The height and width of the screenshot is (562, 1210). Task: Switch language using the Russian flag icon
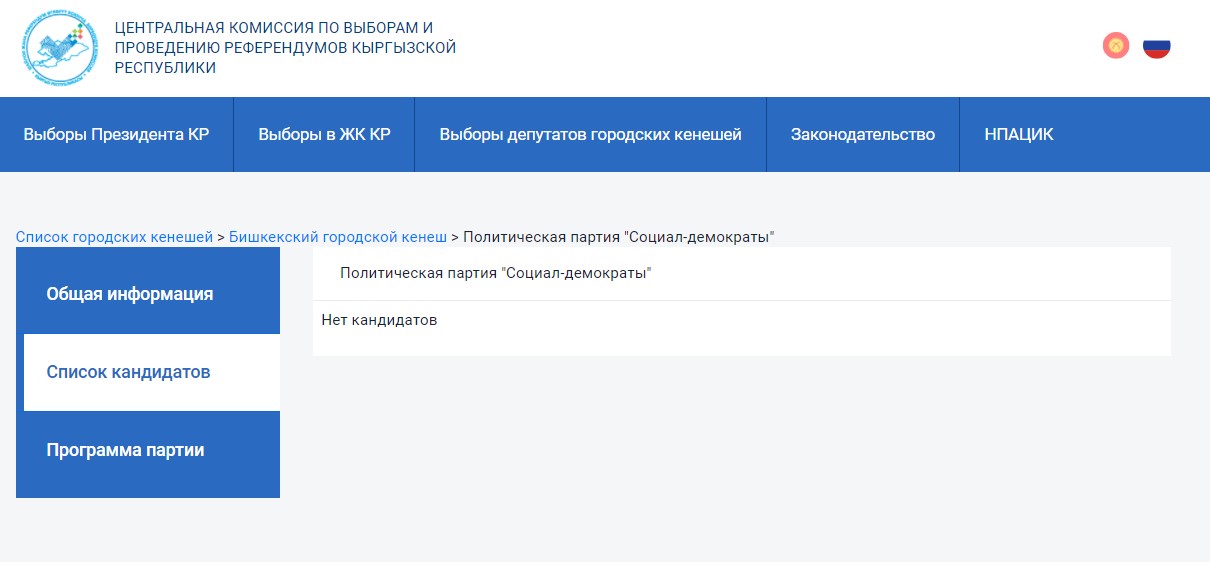[1157, 46]
